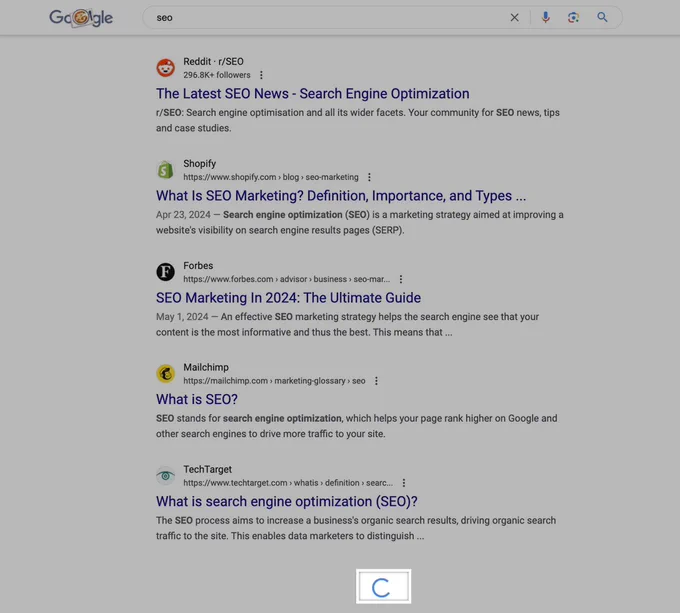Click the Mailchimp favicon
This screenshot has width=680, height=613.
point(166,374)
